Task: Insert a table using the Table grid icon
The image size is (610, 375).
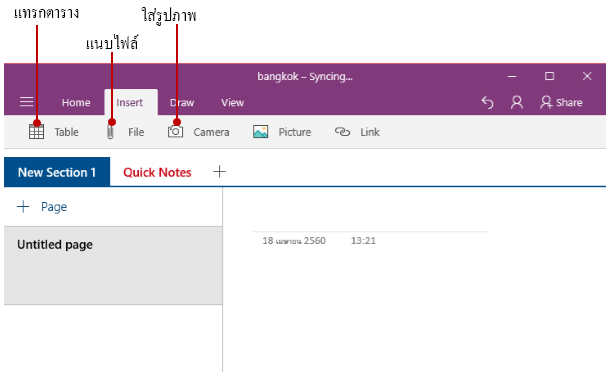Action: pyautogui.click(x=37, y=132)
